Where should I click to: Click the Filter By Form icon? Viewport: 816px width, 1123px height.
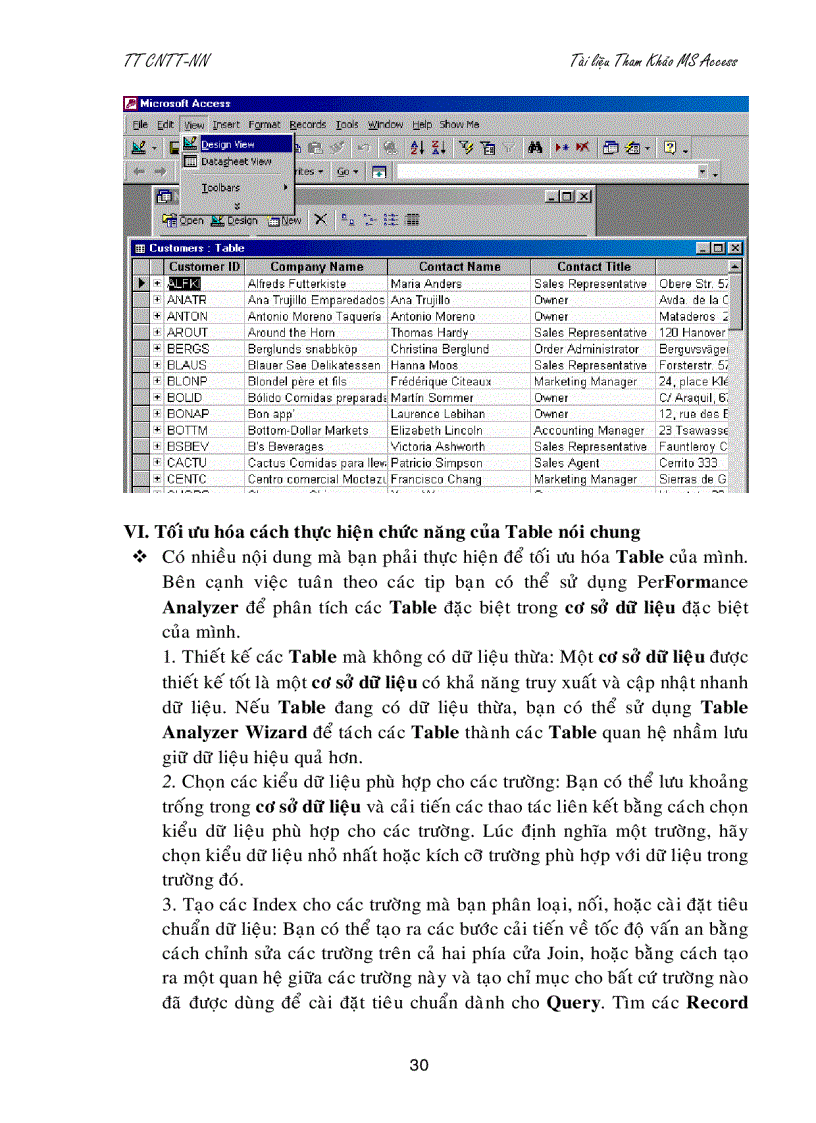click(x=489, y=148)
